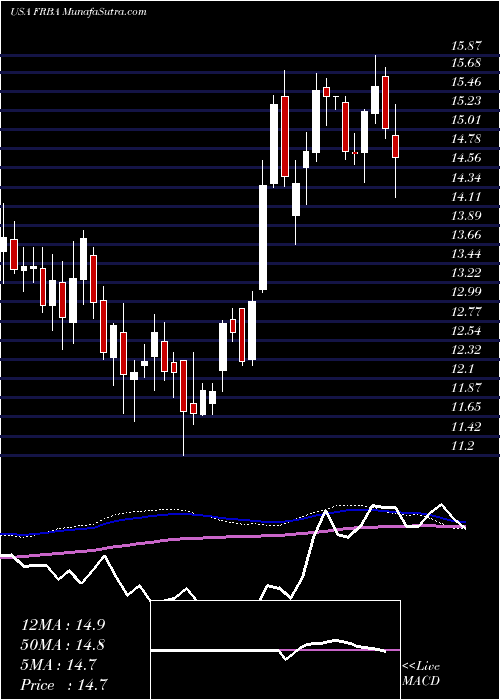The image size is (500, 700).
Task: Click the 13.66 price axis label
Action: click(x=466, y=234)
